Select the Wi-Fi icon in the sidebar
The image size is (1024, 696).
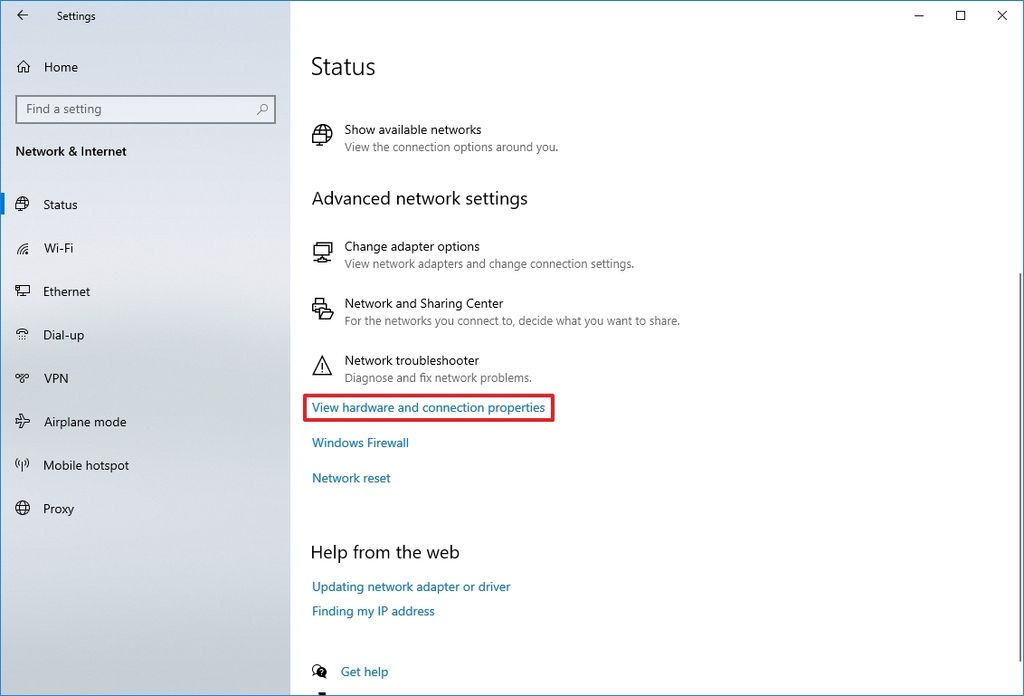(x=22, y=248)
